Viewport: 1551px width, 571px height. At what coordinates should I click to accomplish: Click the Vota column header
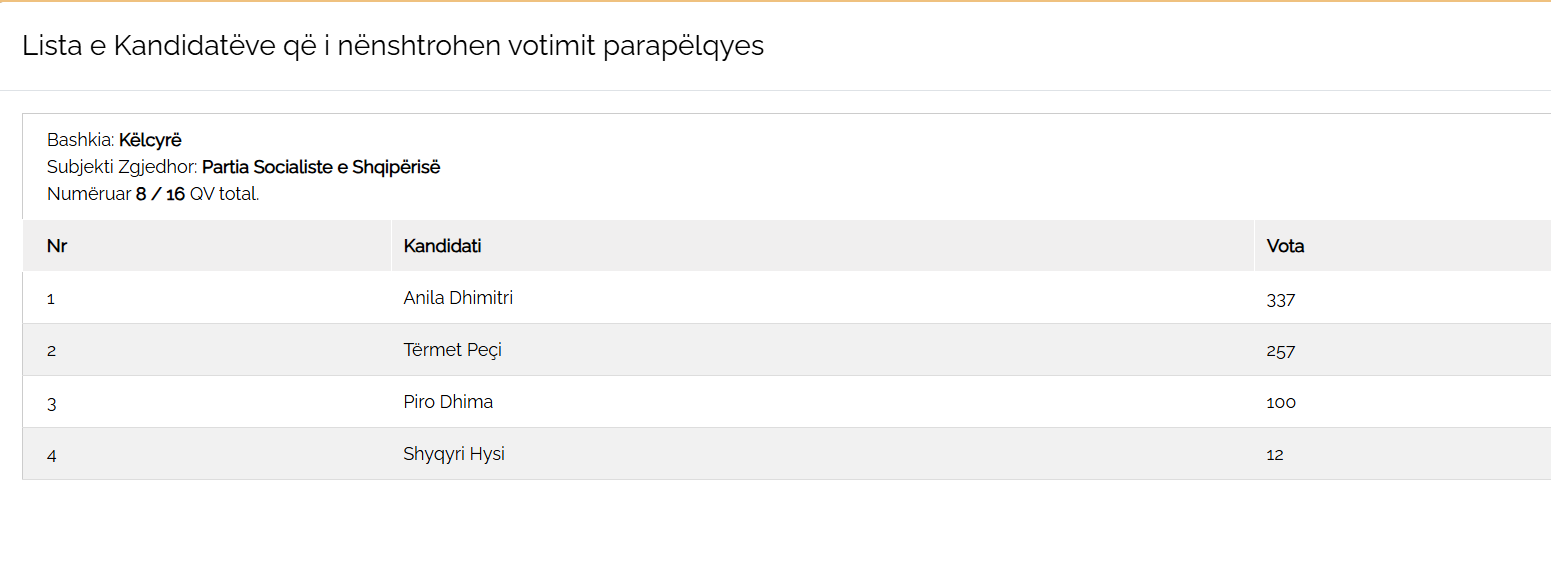coord(1285,246)
